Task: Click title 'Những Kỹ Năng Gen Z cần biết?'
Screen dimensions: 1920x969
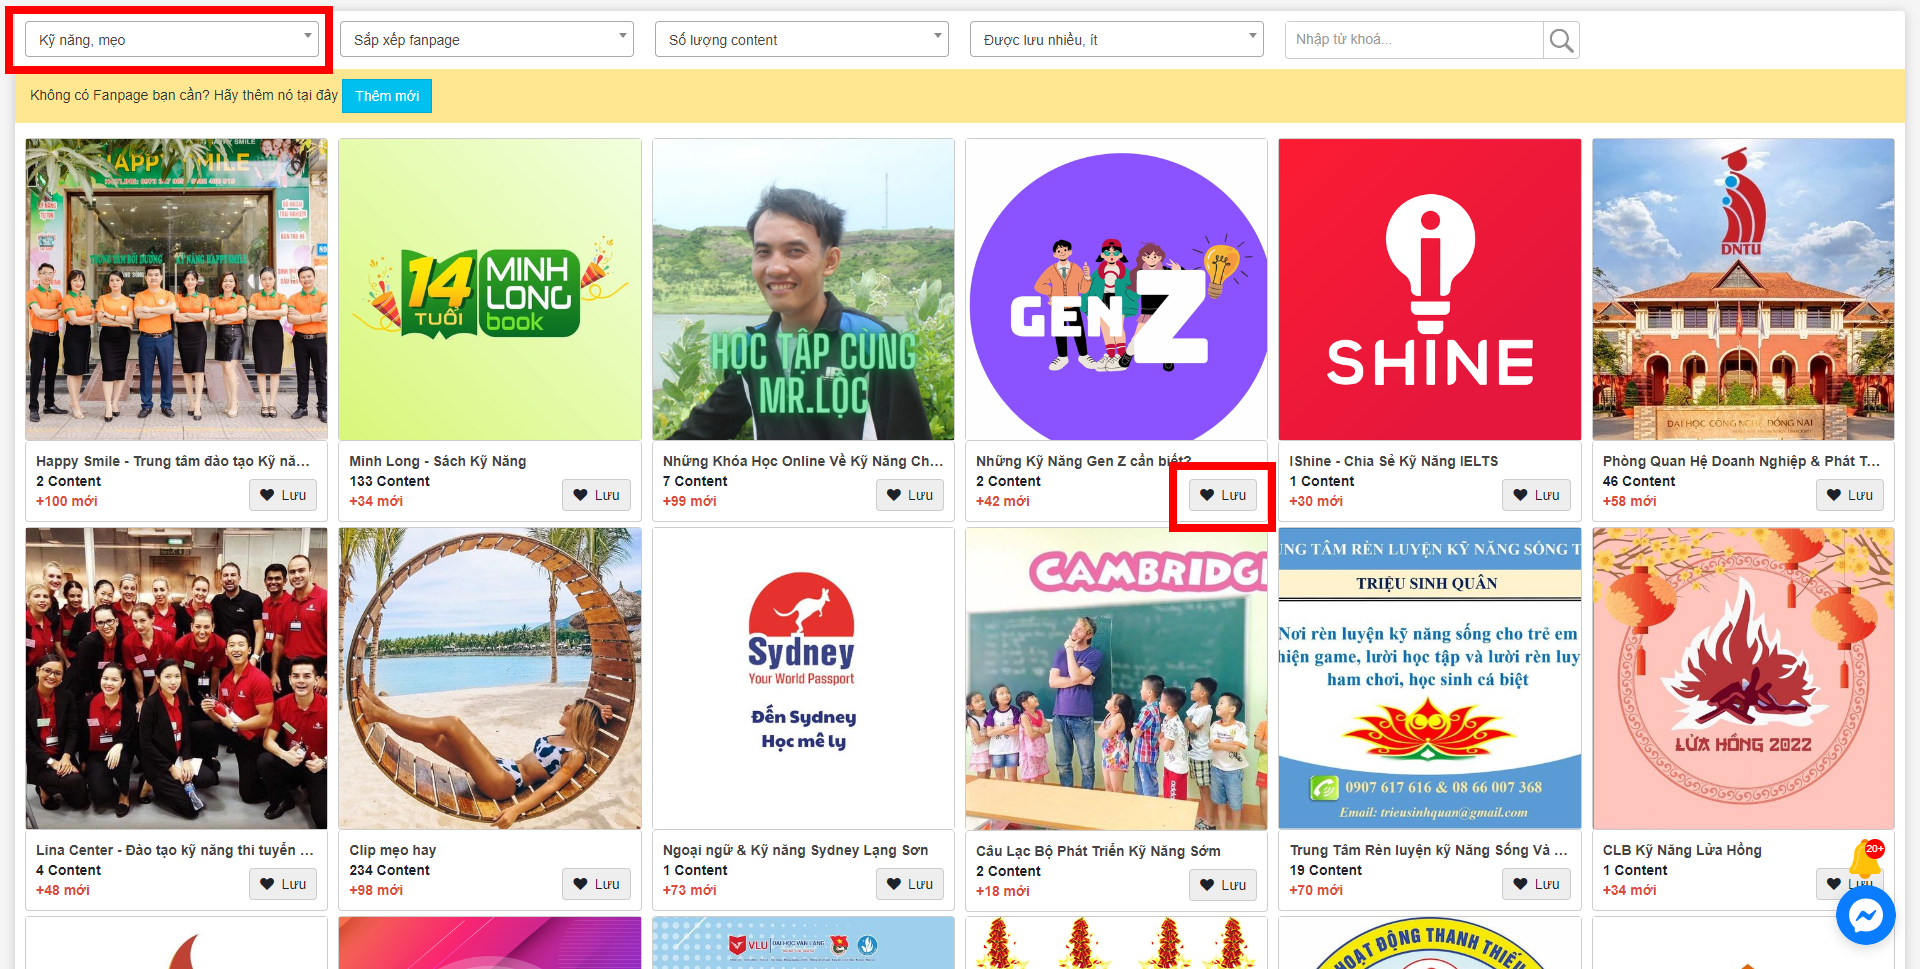Action: tap(1084, 461)
